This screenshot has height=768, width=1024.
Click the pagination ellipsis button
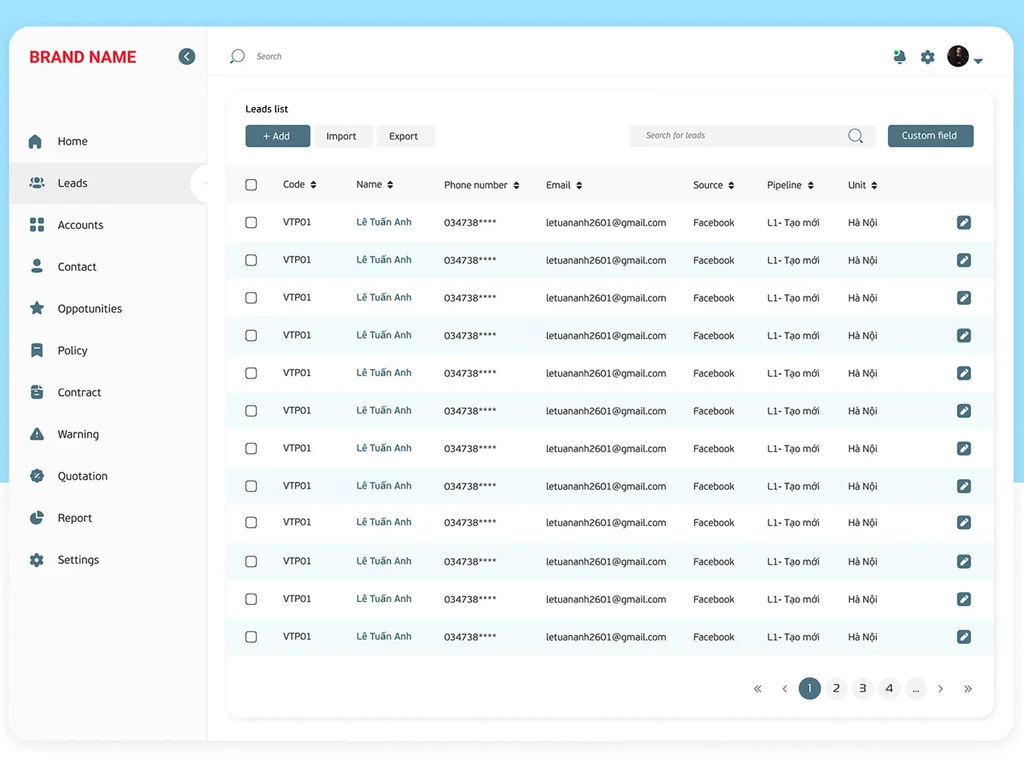pyautogui.click(x=916, y=688)
